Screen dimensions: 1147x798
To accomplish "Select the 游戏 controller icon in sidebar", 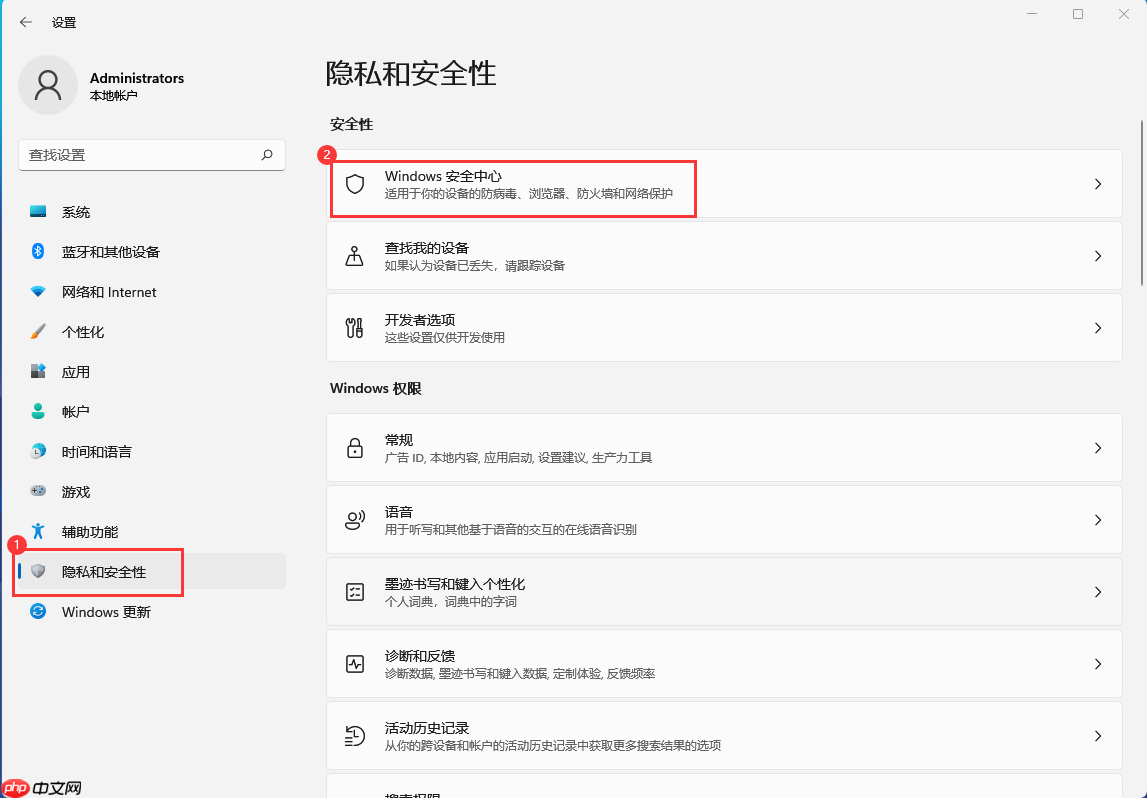I will tap(36, 491).
